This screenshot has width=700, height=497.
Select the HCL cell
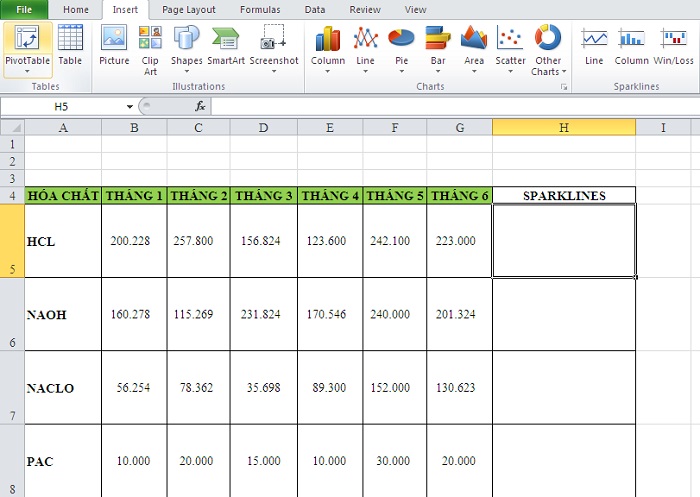point(63,241)
